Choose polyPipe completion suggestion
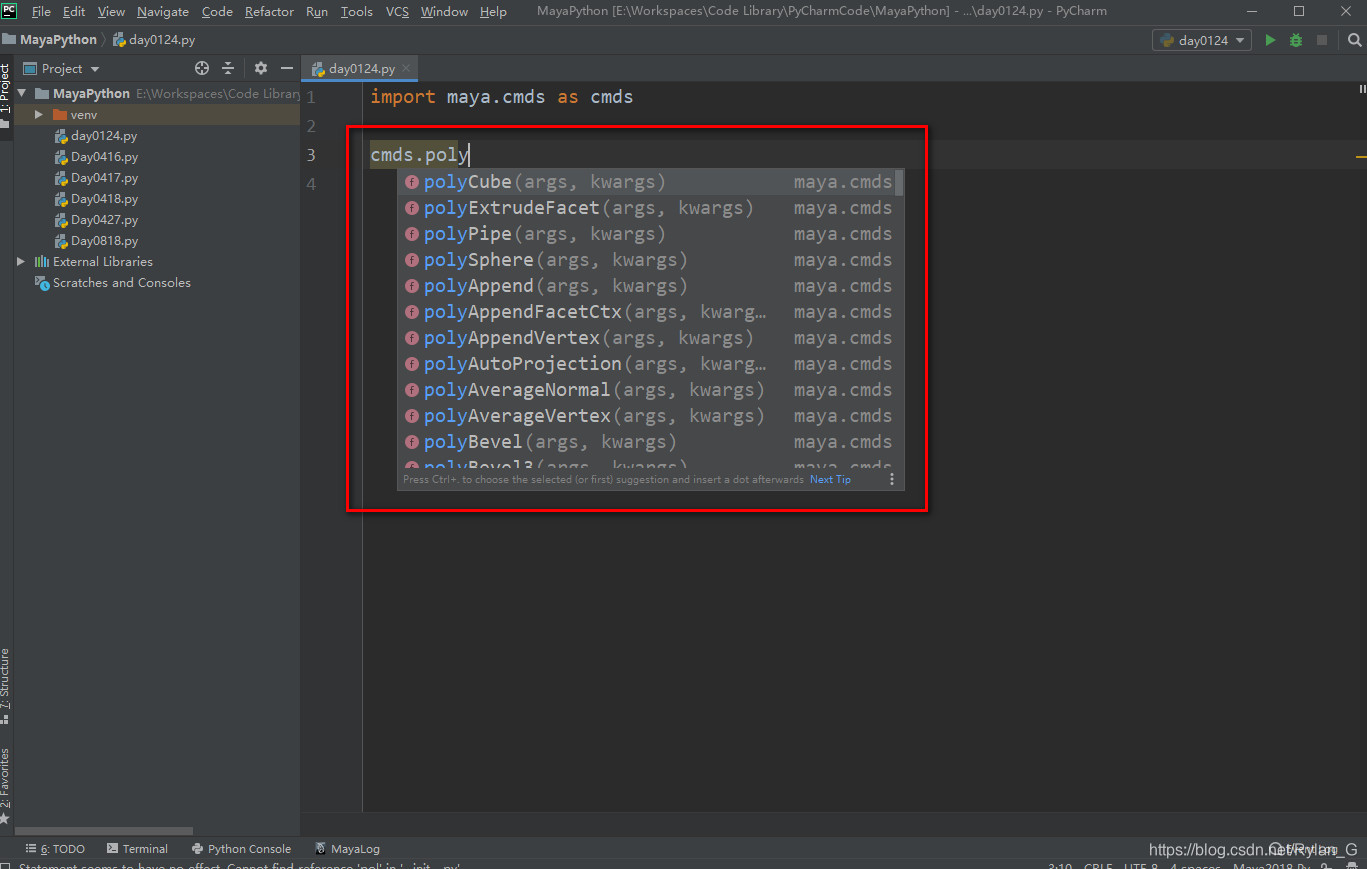1367x869 pixels. (x=648, y=234)
